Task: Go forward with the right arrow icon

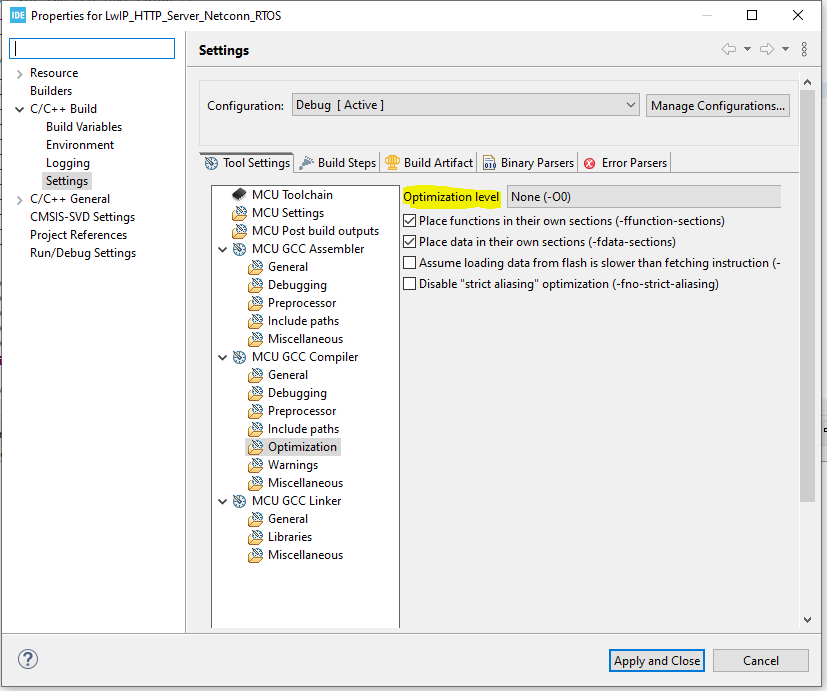Action: pos(767,49)
